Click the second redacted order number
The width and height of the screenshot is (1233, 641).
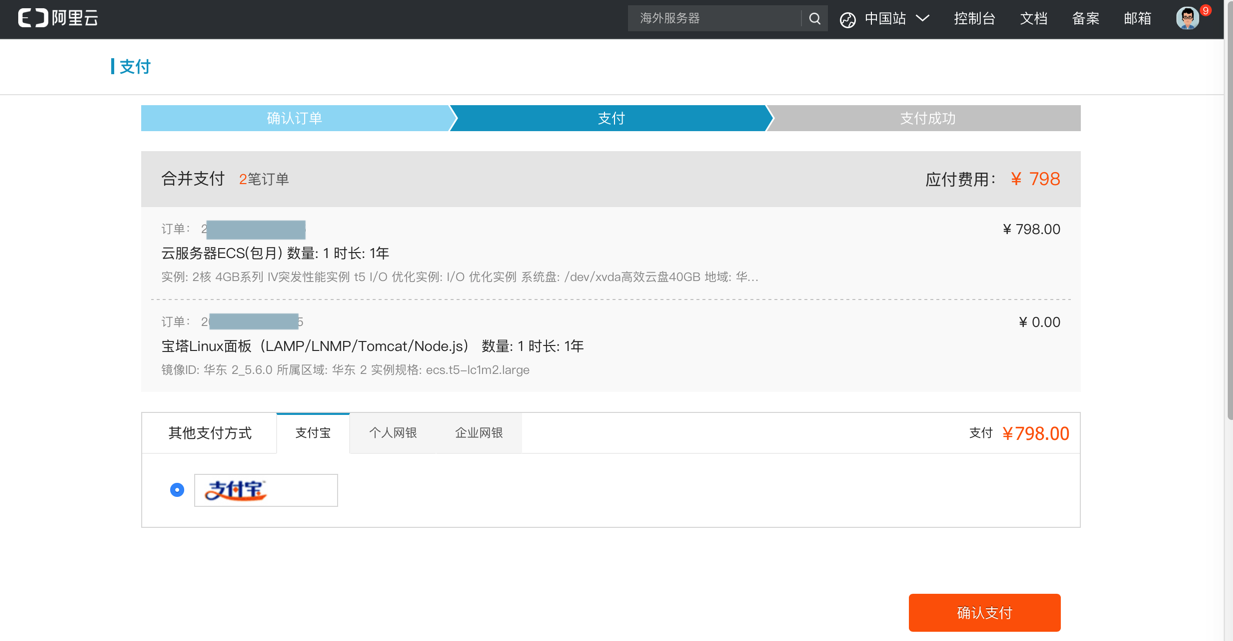(x=252, y=322)
